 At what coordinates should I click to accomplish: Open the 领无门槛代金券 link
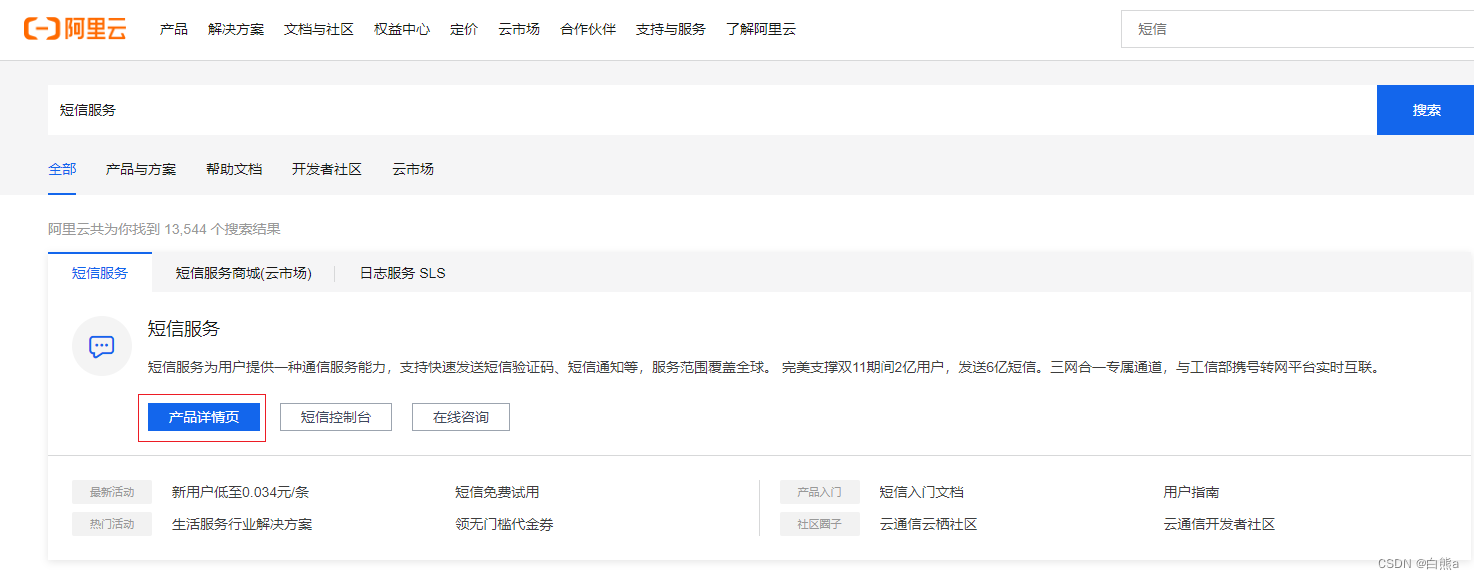[x=504, y=524]
